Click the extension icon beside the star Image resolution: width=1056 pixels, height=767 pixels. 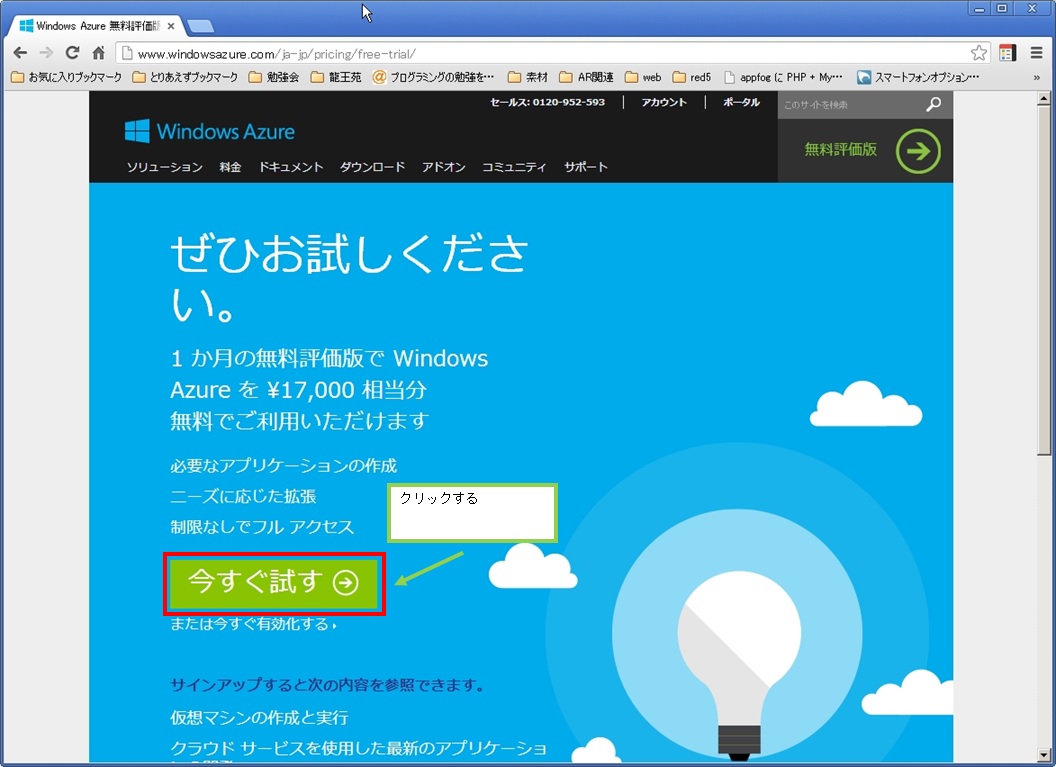click(x=1008, y=53)
